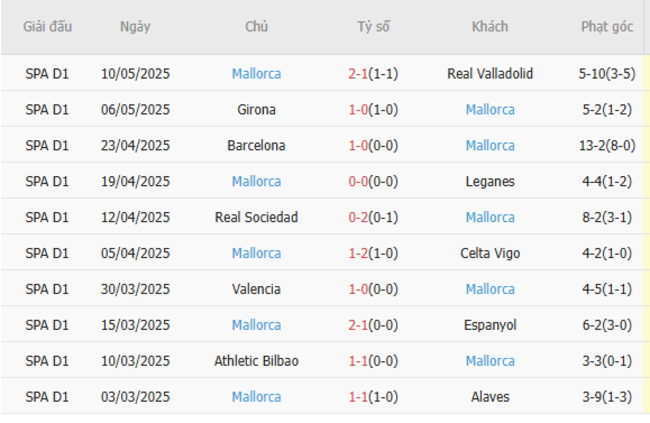
Task: Select the Valencia home team
Action: click(x=256, y=290)
